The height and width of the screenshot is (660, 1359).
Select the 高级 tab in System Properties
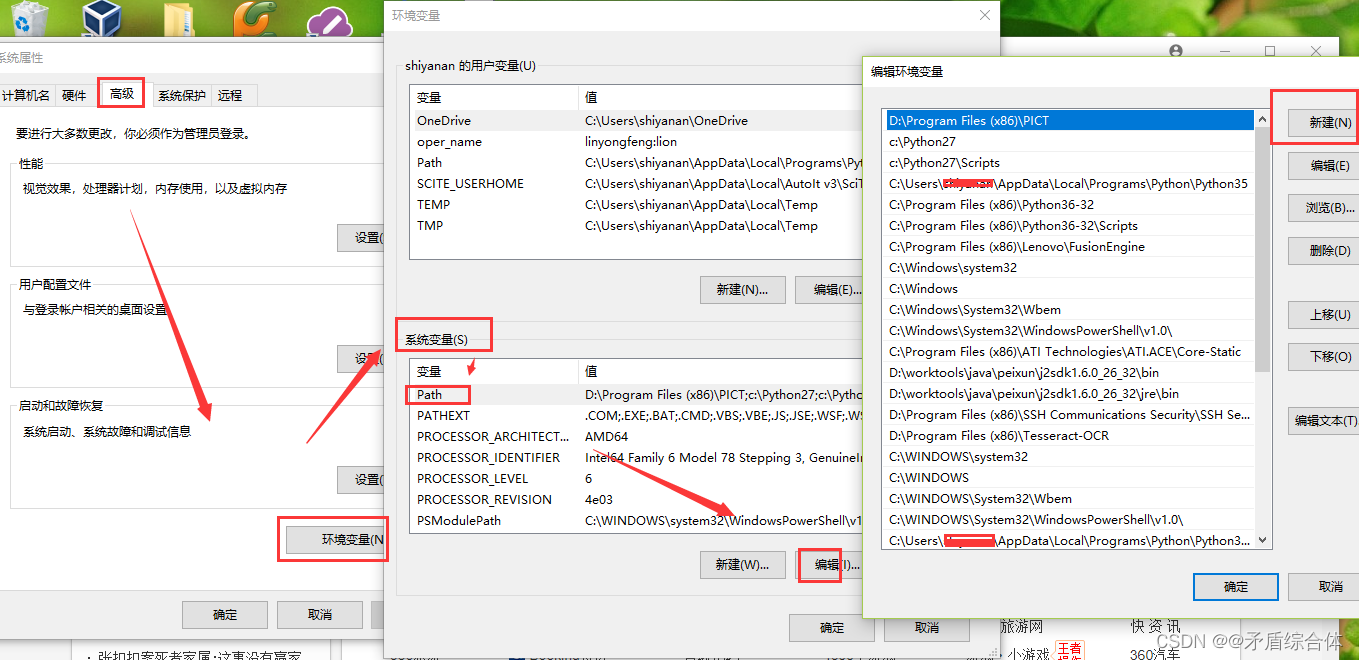122,93
